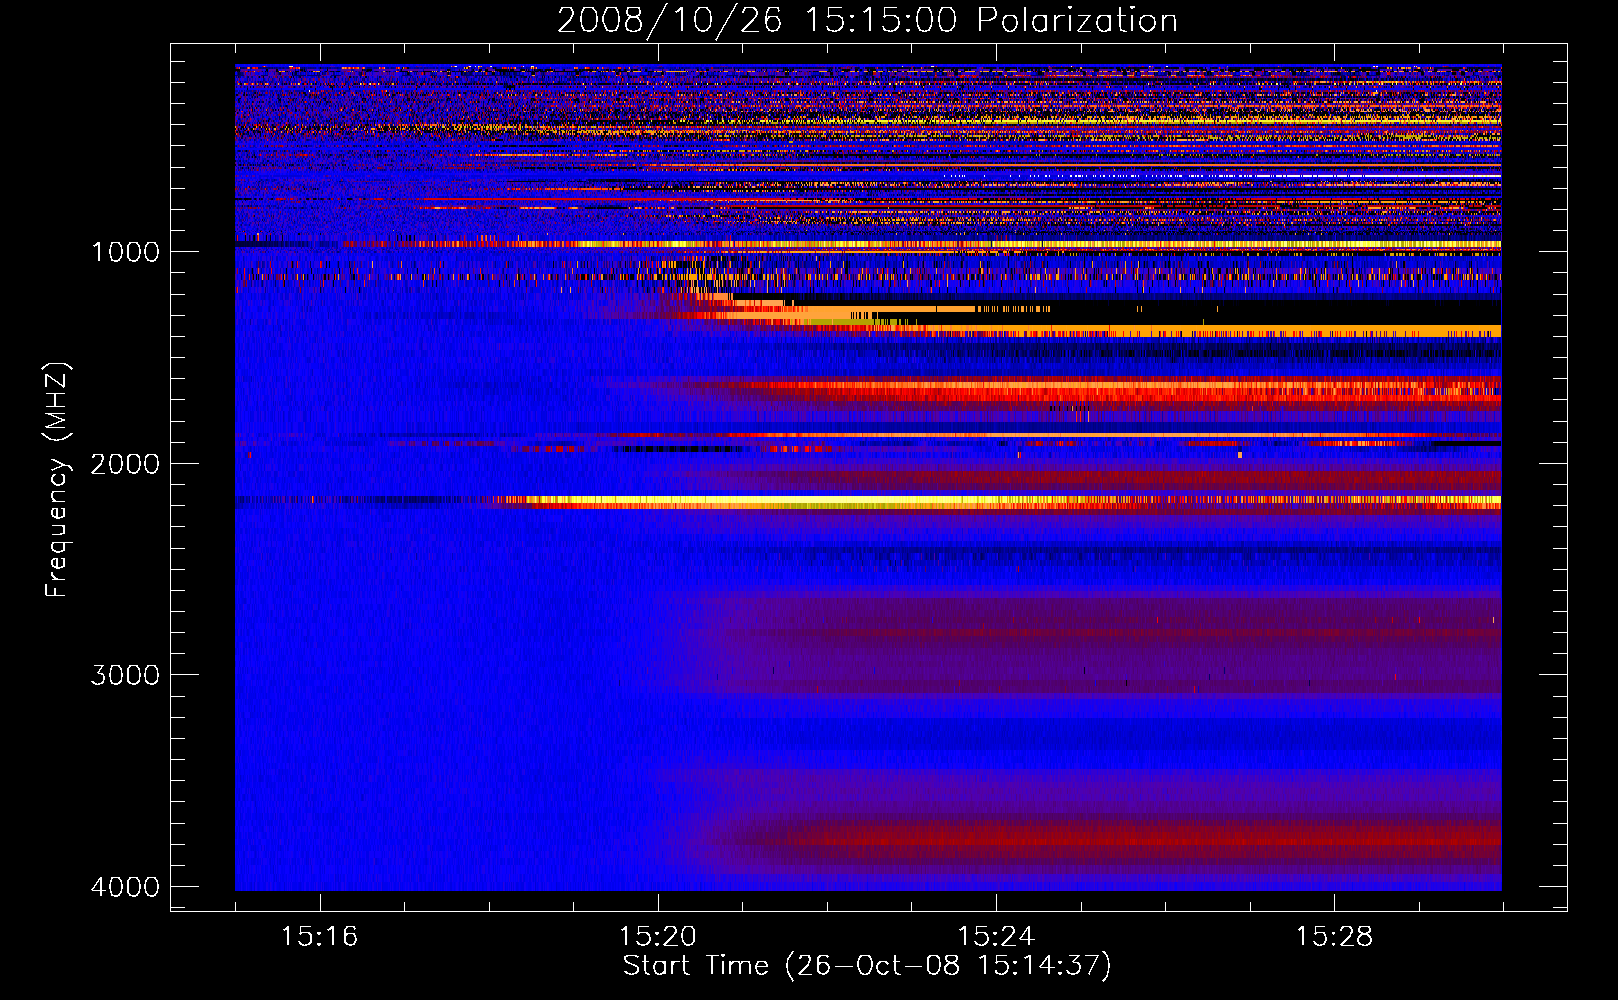Viewport: 1618px width, 1000px height.
Task: Click the 15:28 time axis label
Action: (x=1334, y=937)
